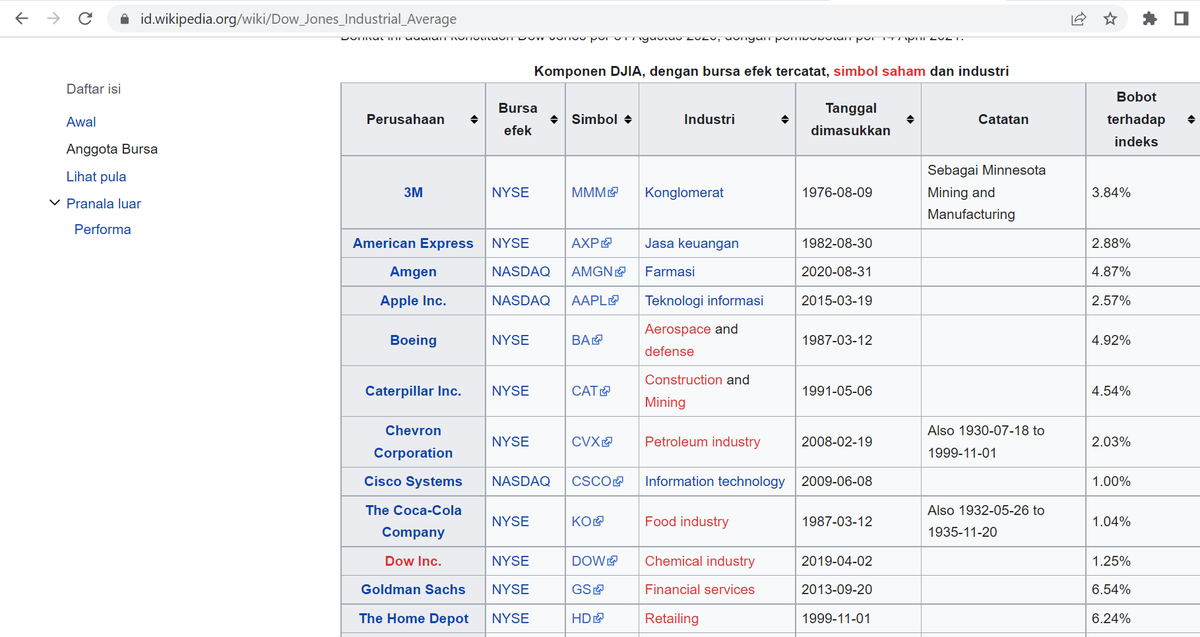
Task: Open CVX external ticker link
Action: click(591, 442)
